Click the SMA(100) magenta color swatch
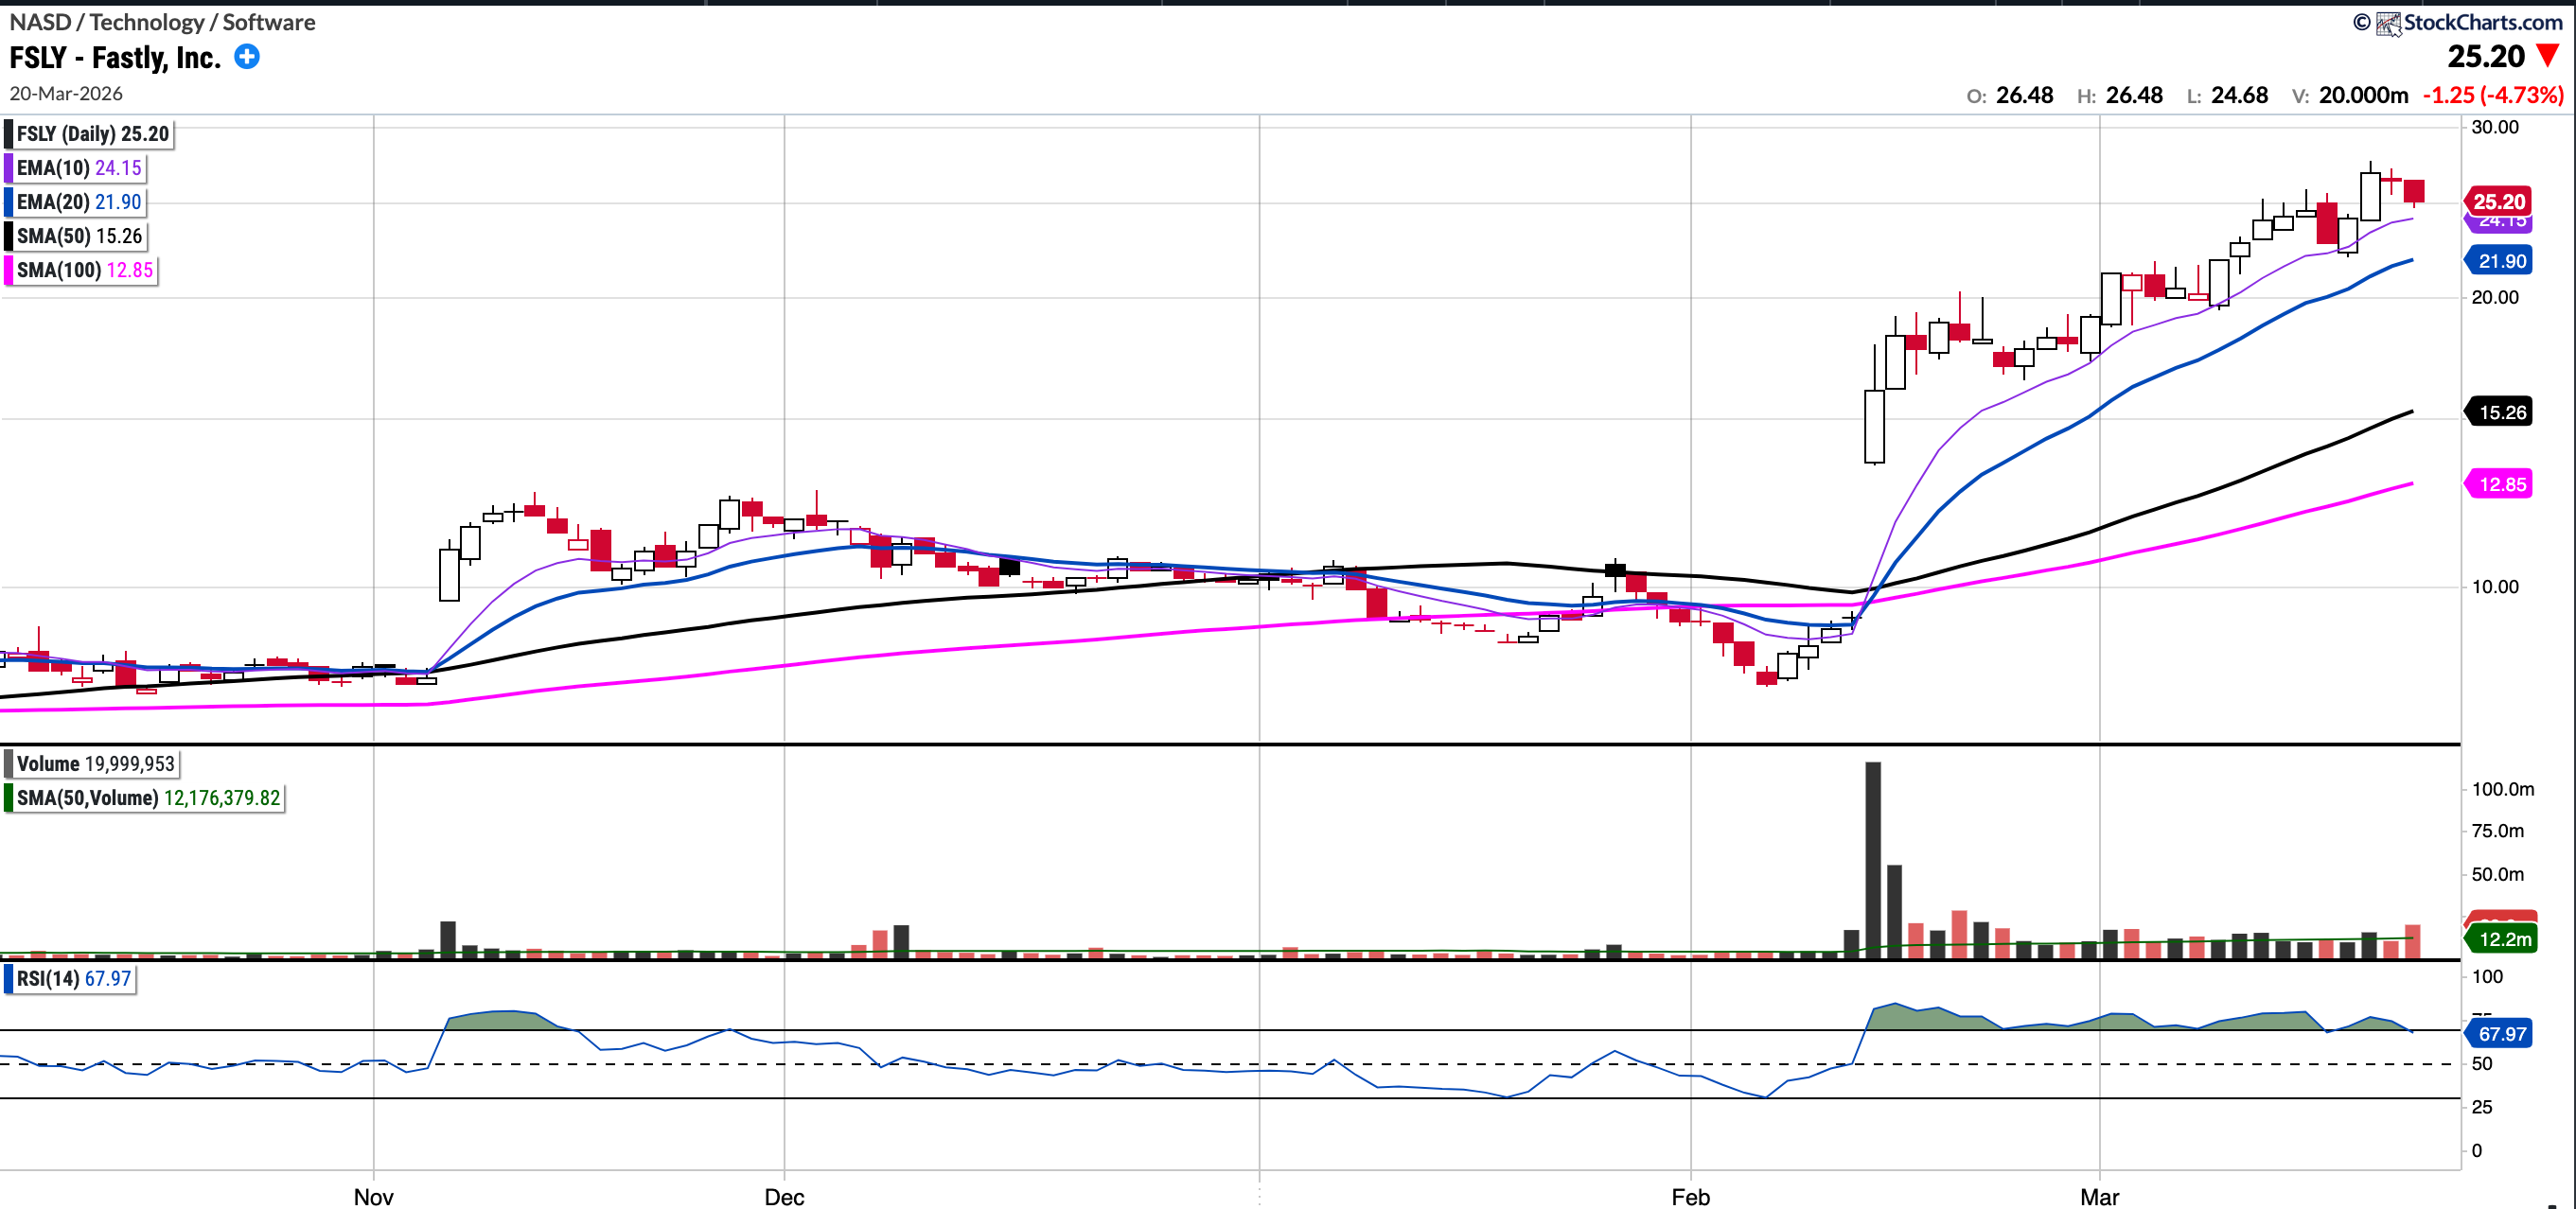 pos(9,270)
